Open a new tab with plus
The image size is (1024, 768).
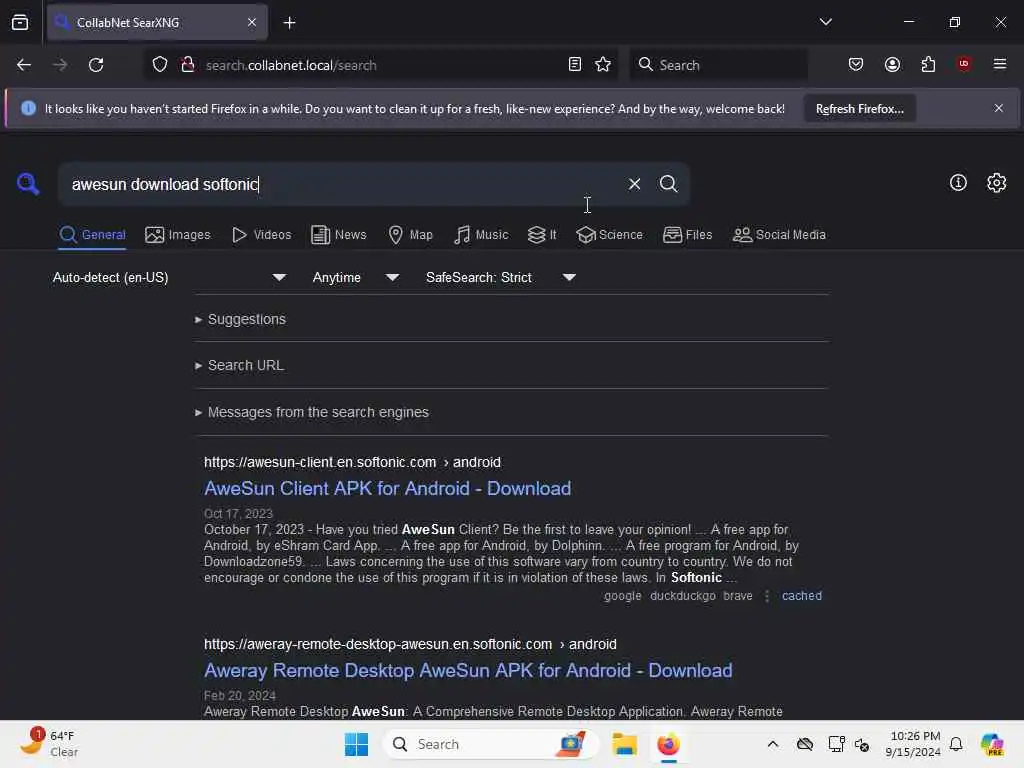coord(289,23)
